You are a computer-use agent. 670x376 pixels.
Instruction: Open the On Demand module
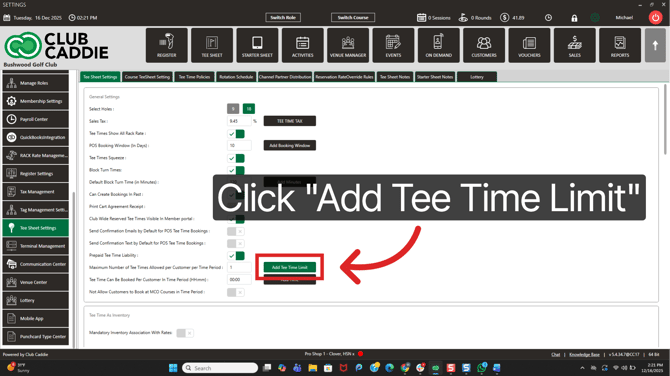(x=438, y=45)
